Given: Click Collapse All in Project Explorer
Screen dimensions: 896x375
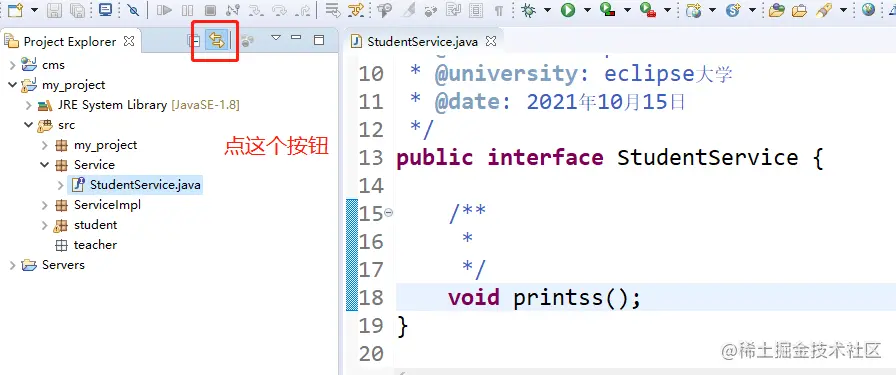Looking at the screenshot, I should (194, 40).
